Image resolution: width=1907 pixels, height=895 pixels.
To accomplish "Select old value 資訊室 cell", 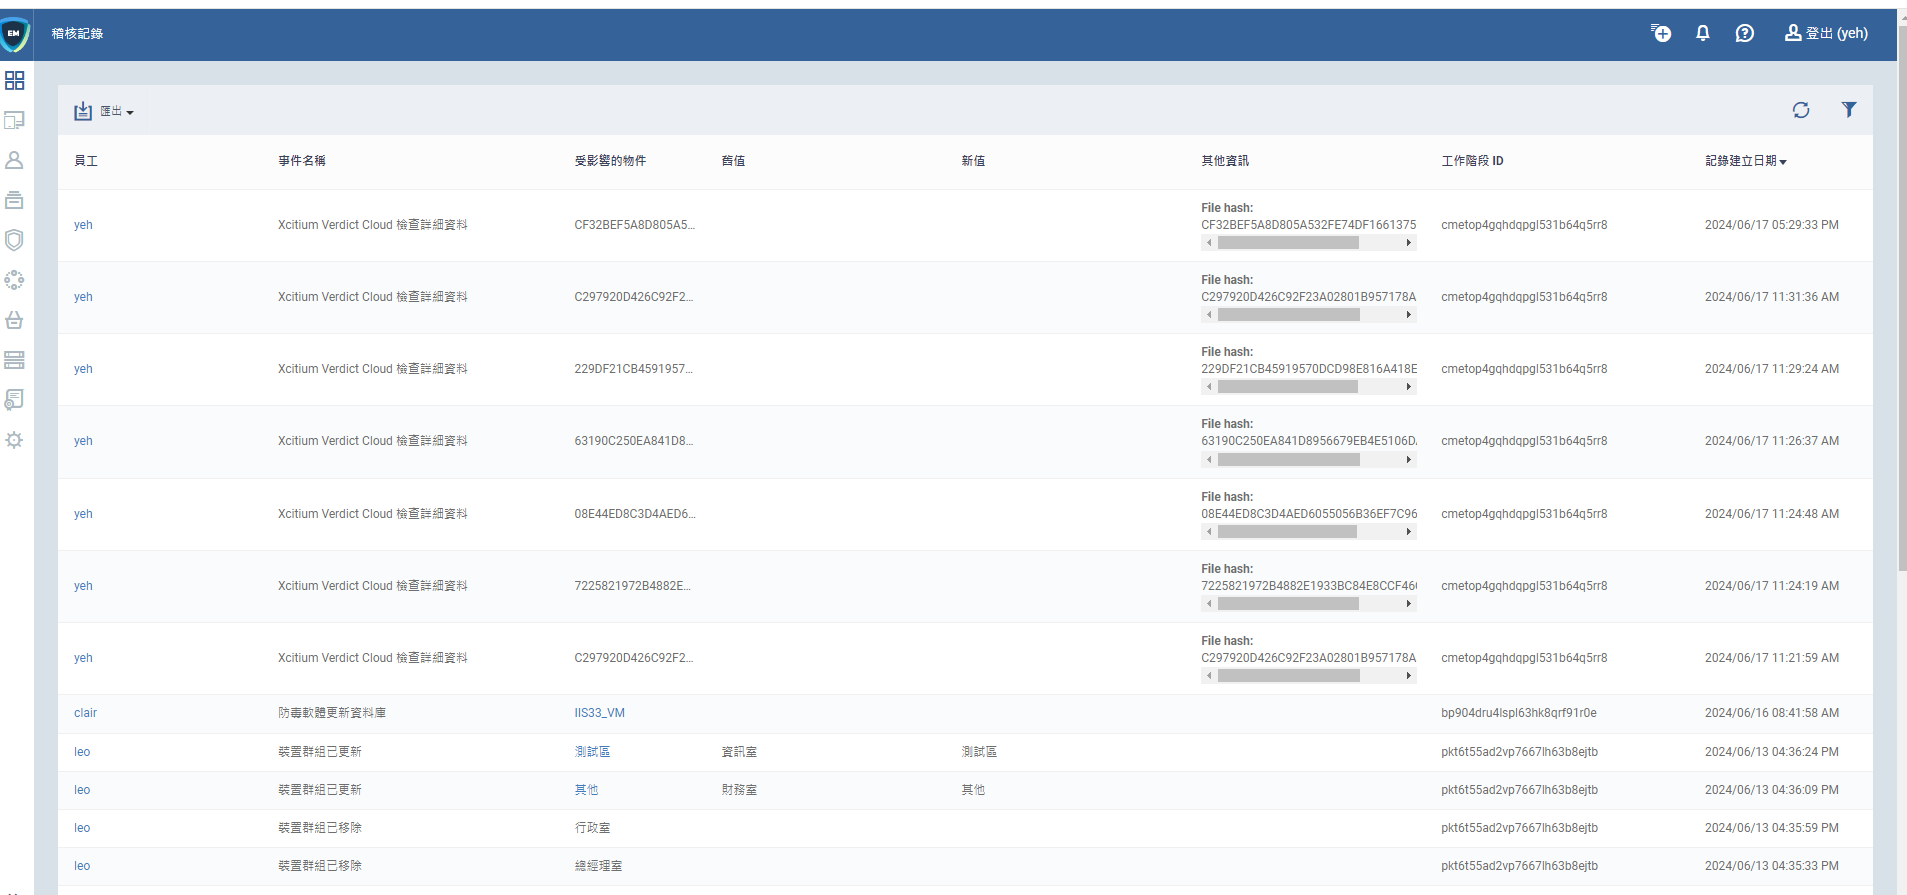I will (x=739, y=752).
